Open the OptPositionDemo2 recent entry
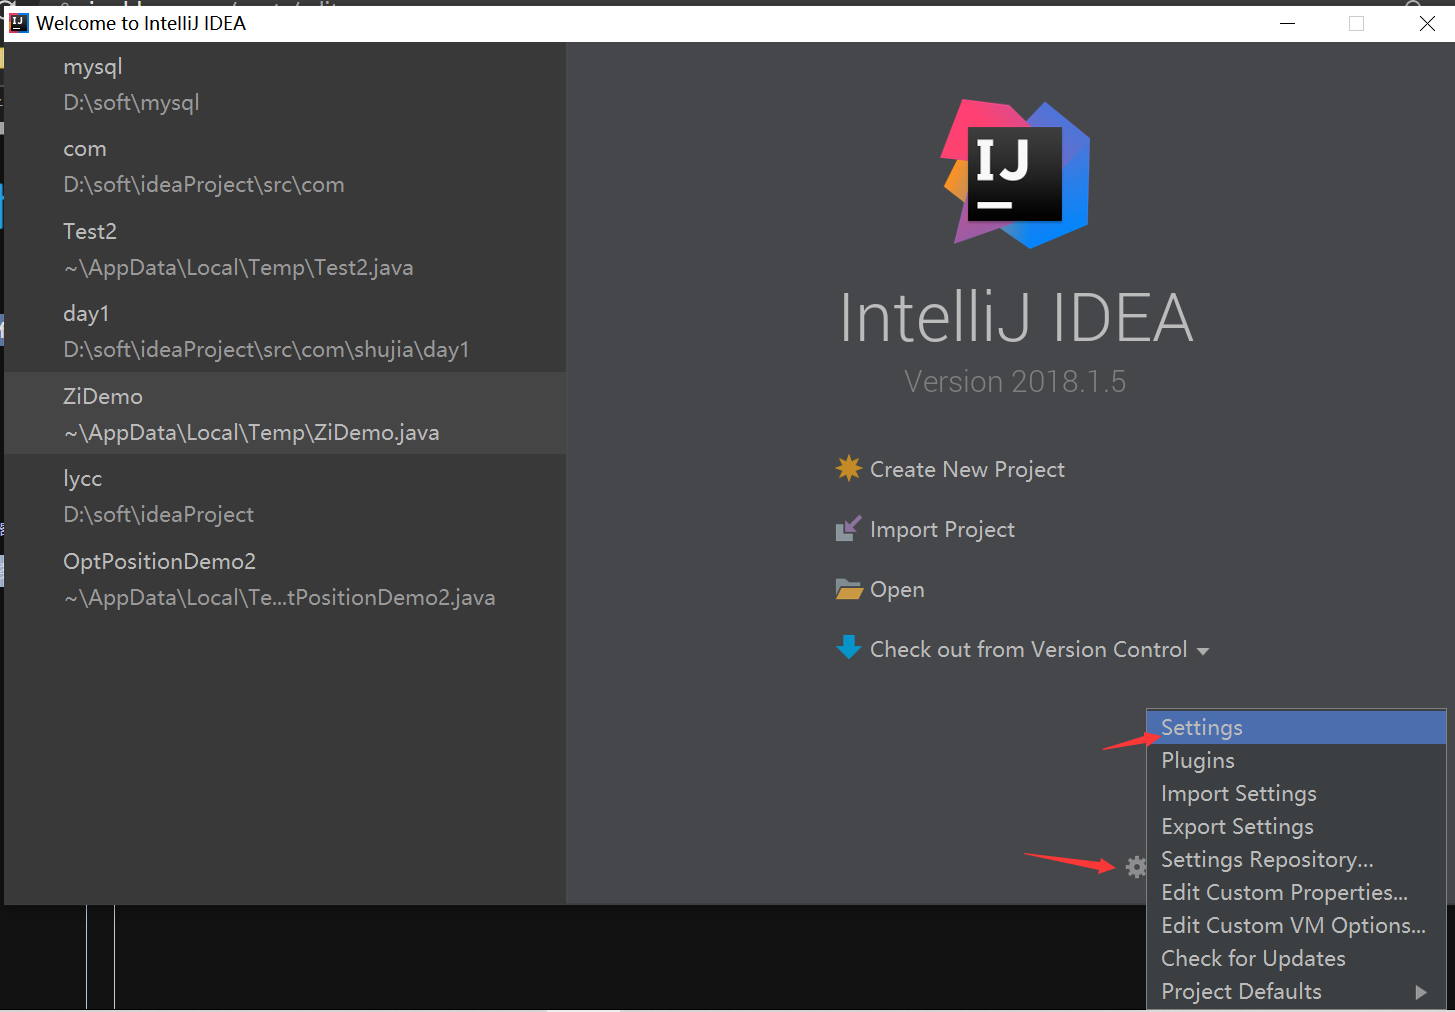Image resolution: width=1455 pixels, height=1012 pixels. (x=285, y=578)
